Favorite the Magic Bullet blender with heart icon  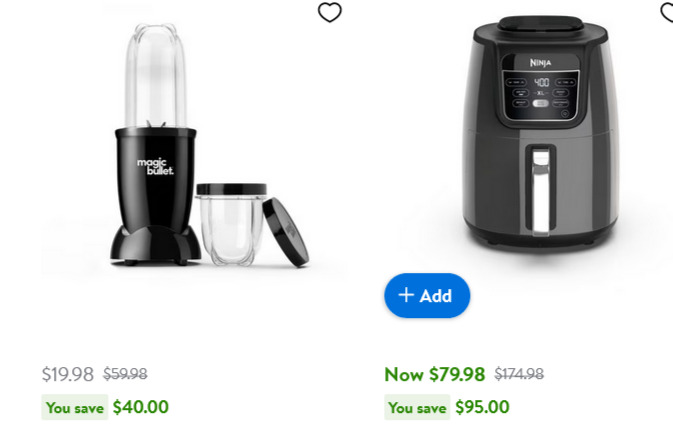tap(330, 12)
